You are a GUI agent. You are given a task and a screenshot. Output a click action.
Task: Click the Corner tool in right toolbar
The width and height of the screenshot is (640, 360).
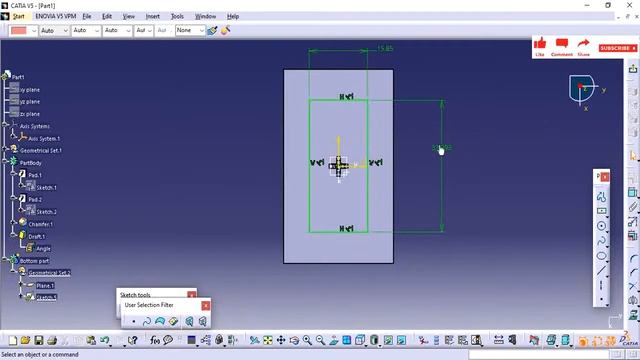[633, 258]
